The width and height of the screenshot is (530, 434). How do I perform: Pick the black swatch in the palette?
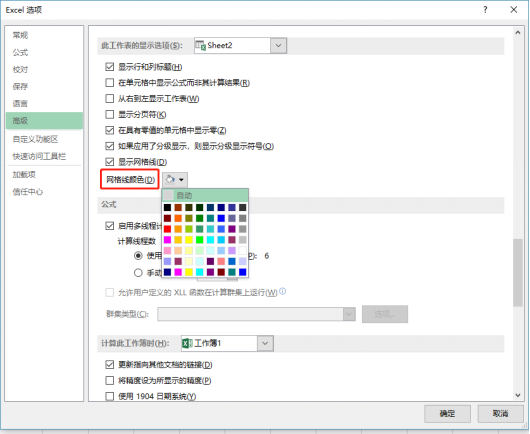click(x=167, y=207)
